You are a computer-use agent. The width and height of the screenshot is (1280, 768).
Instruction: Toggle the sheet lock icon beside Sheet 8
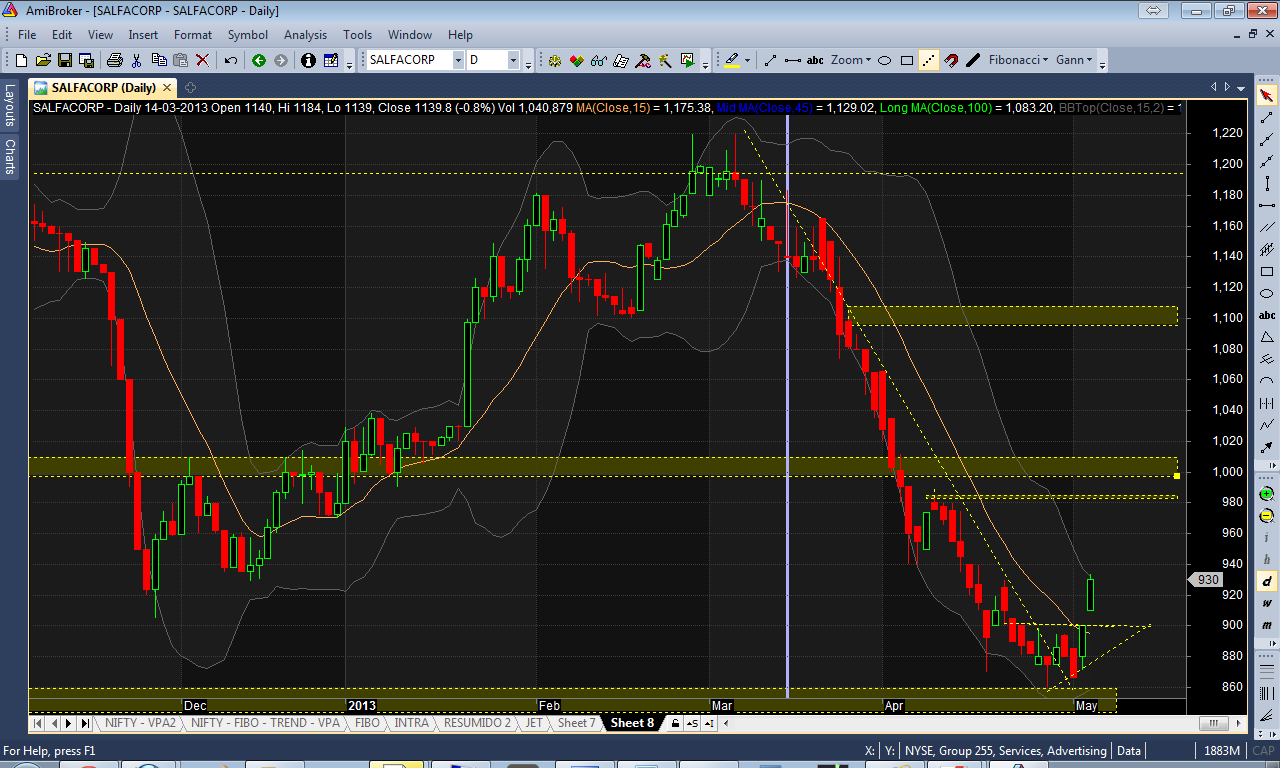pyautogui.click(x=676, y=723)
